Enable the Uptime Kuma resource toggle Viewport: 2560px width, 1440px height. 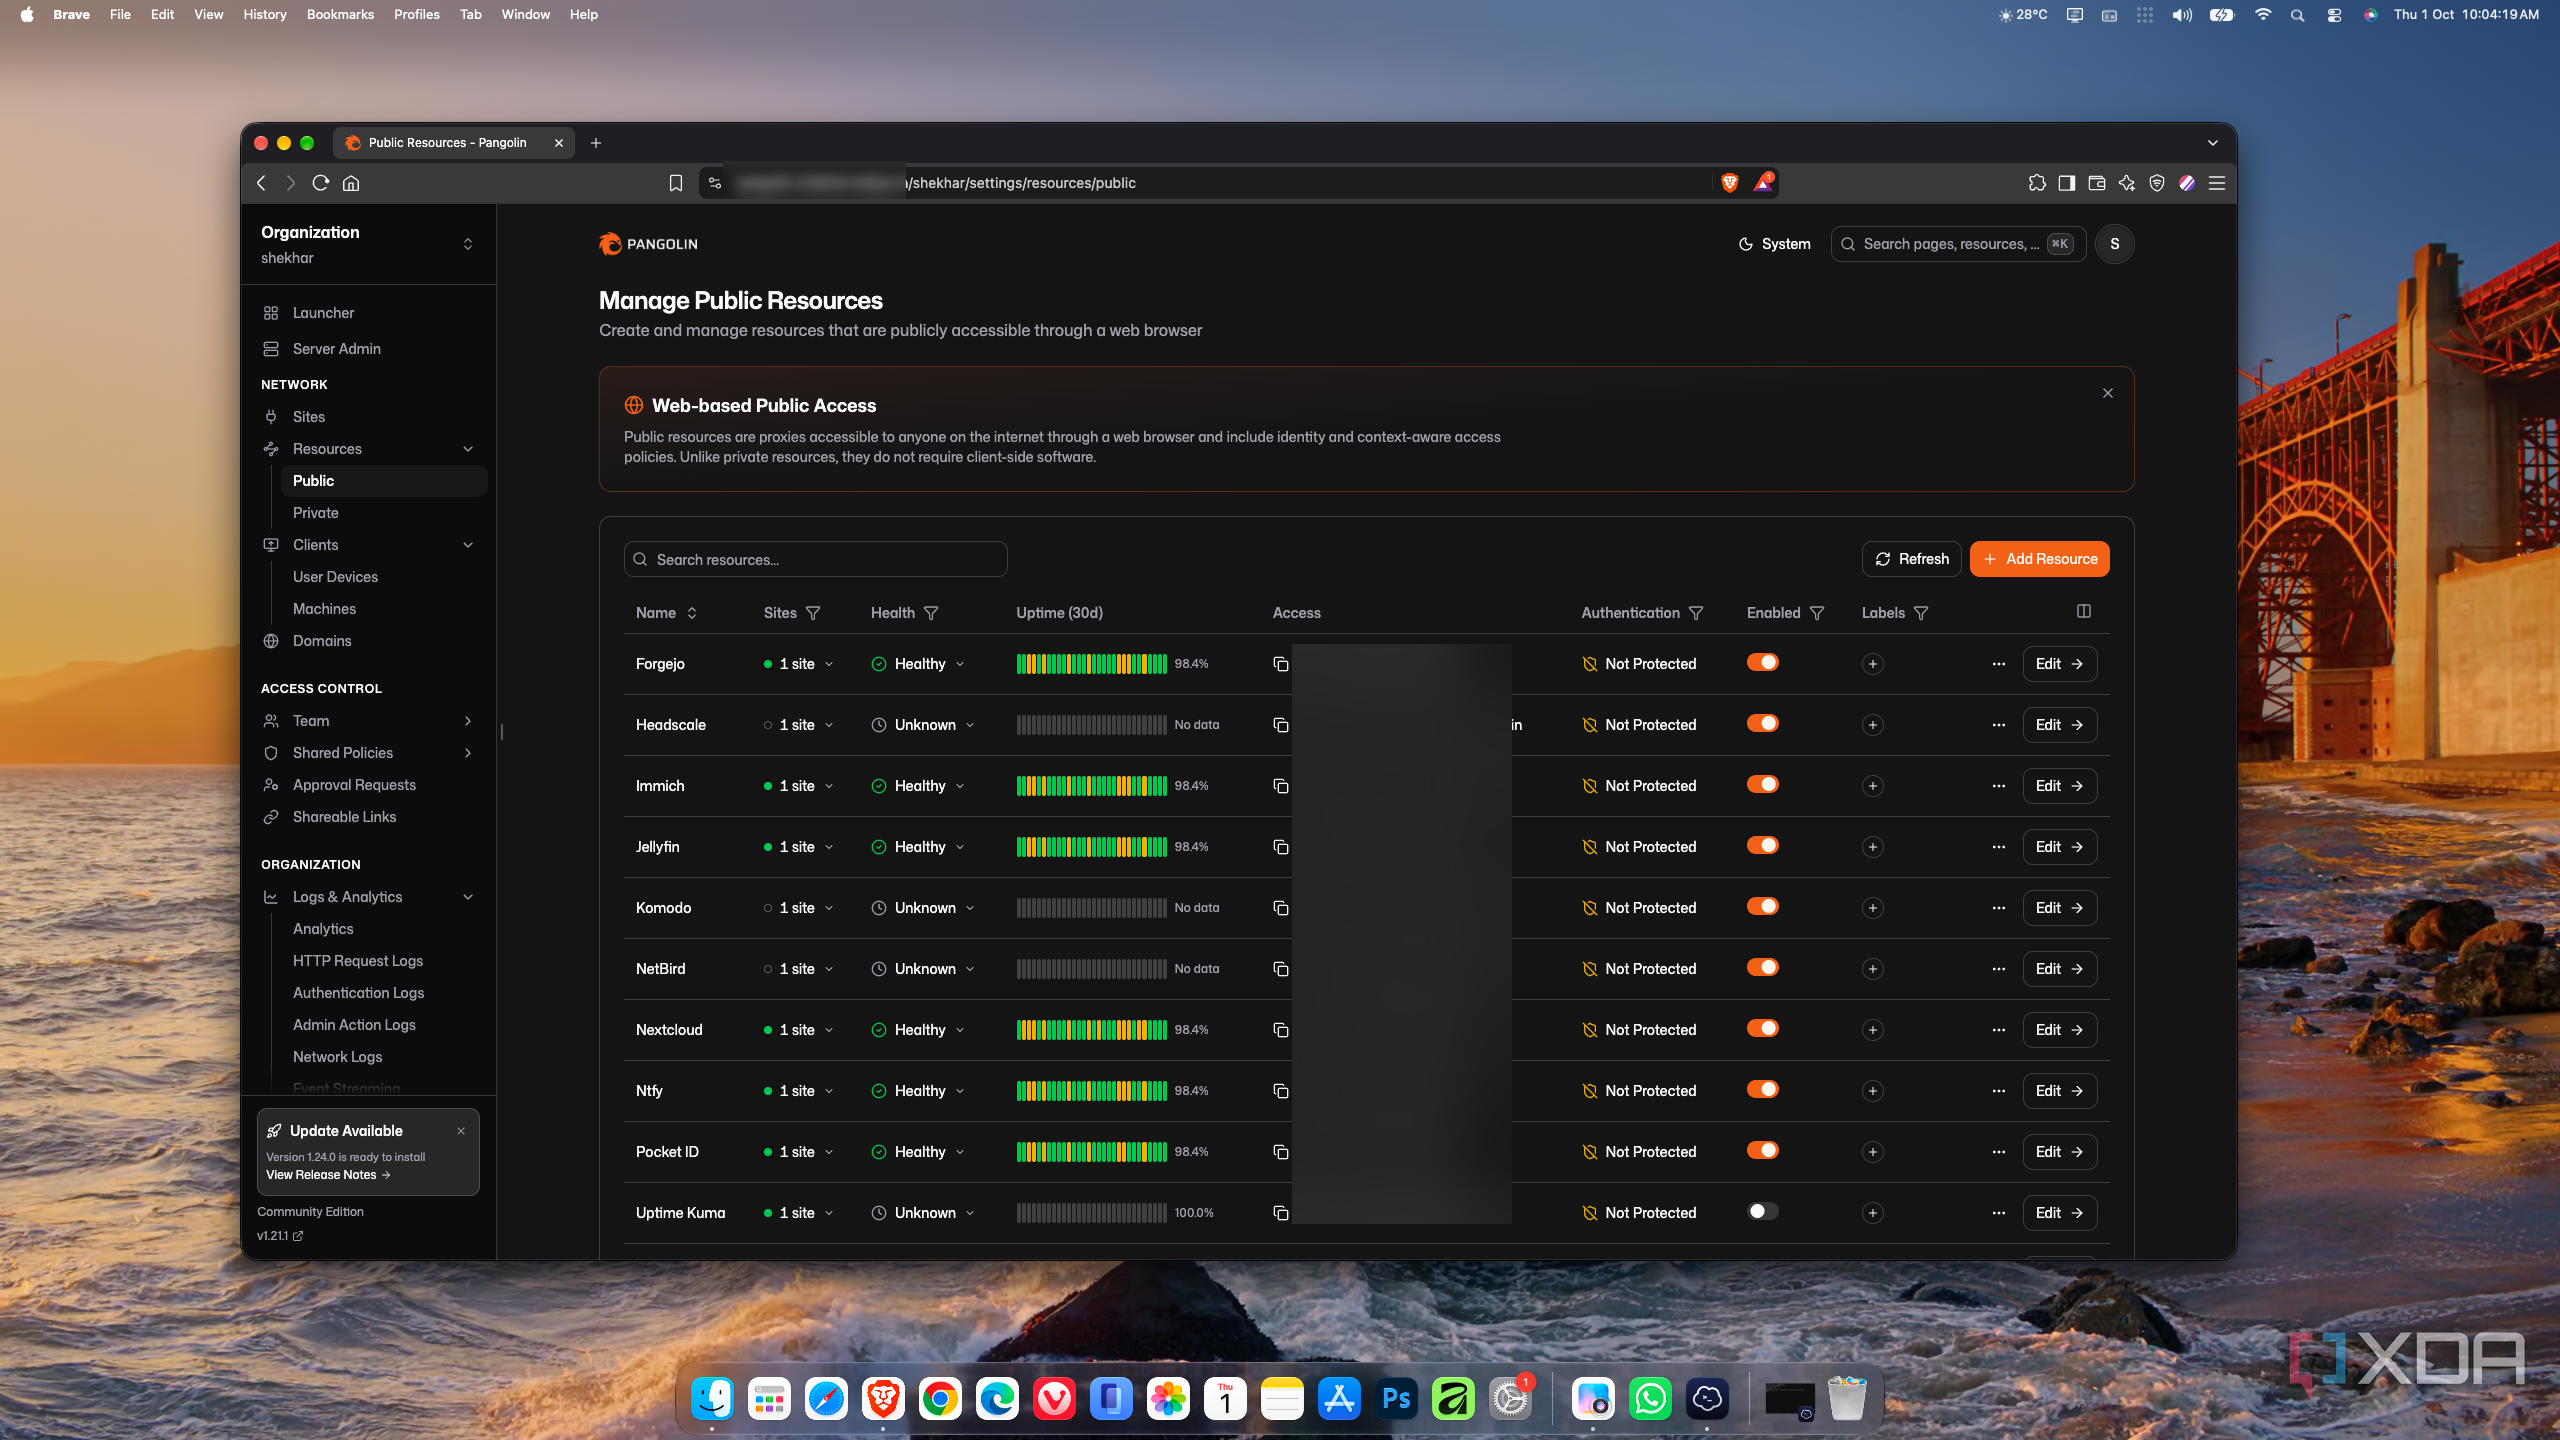1763,1211
